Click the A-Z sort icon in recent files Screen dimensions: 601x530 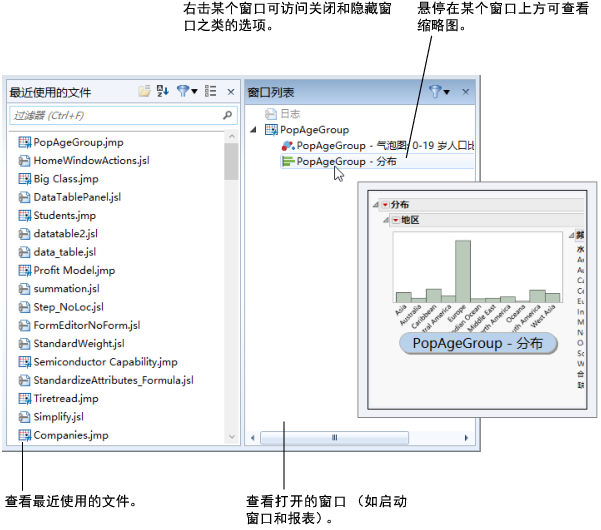pyautogui.click(x=163, y=91)
